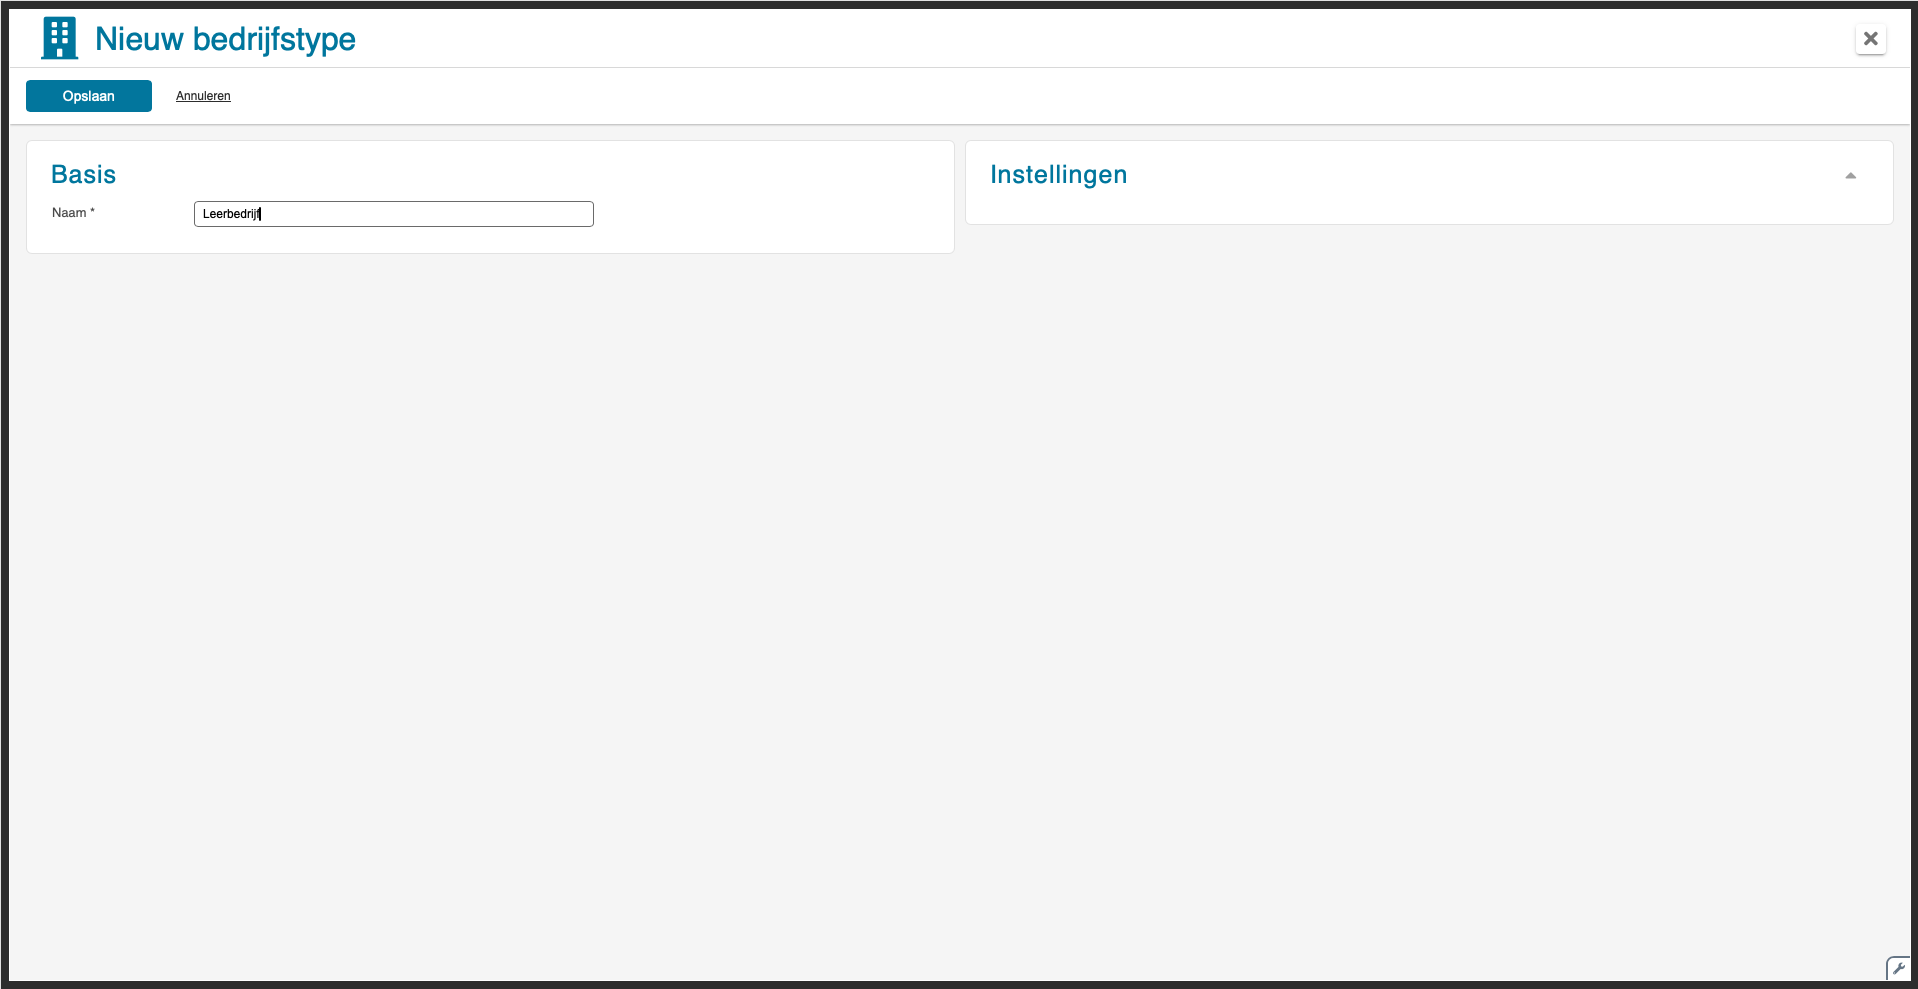
Task: Place the cursor in the Leerbedrijf text
Action: pos(231,214)
